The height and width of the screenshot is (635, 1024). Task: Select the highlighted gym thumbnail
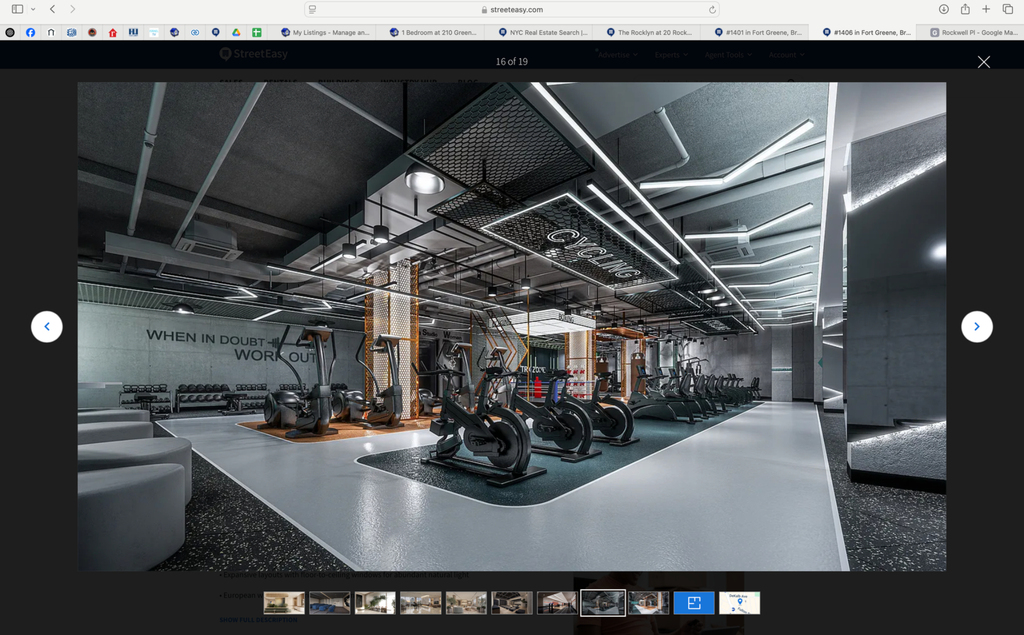[603, 602]
